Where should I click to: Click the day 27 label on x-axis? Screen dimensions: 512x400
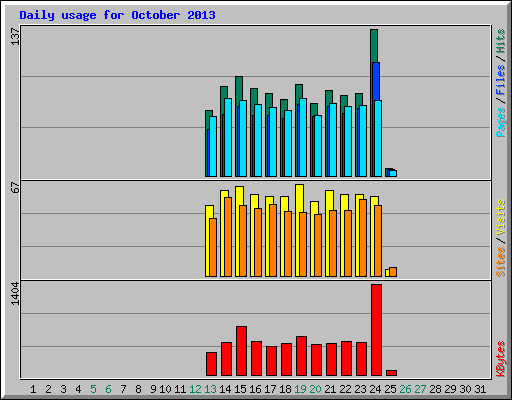[420, 389]
